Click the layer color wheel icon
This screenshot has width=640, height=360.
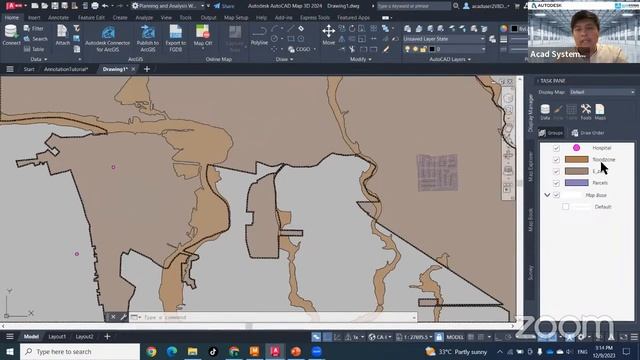tap(504, 28)
